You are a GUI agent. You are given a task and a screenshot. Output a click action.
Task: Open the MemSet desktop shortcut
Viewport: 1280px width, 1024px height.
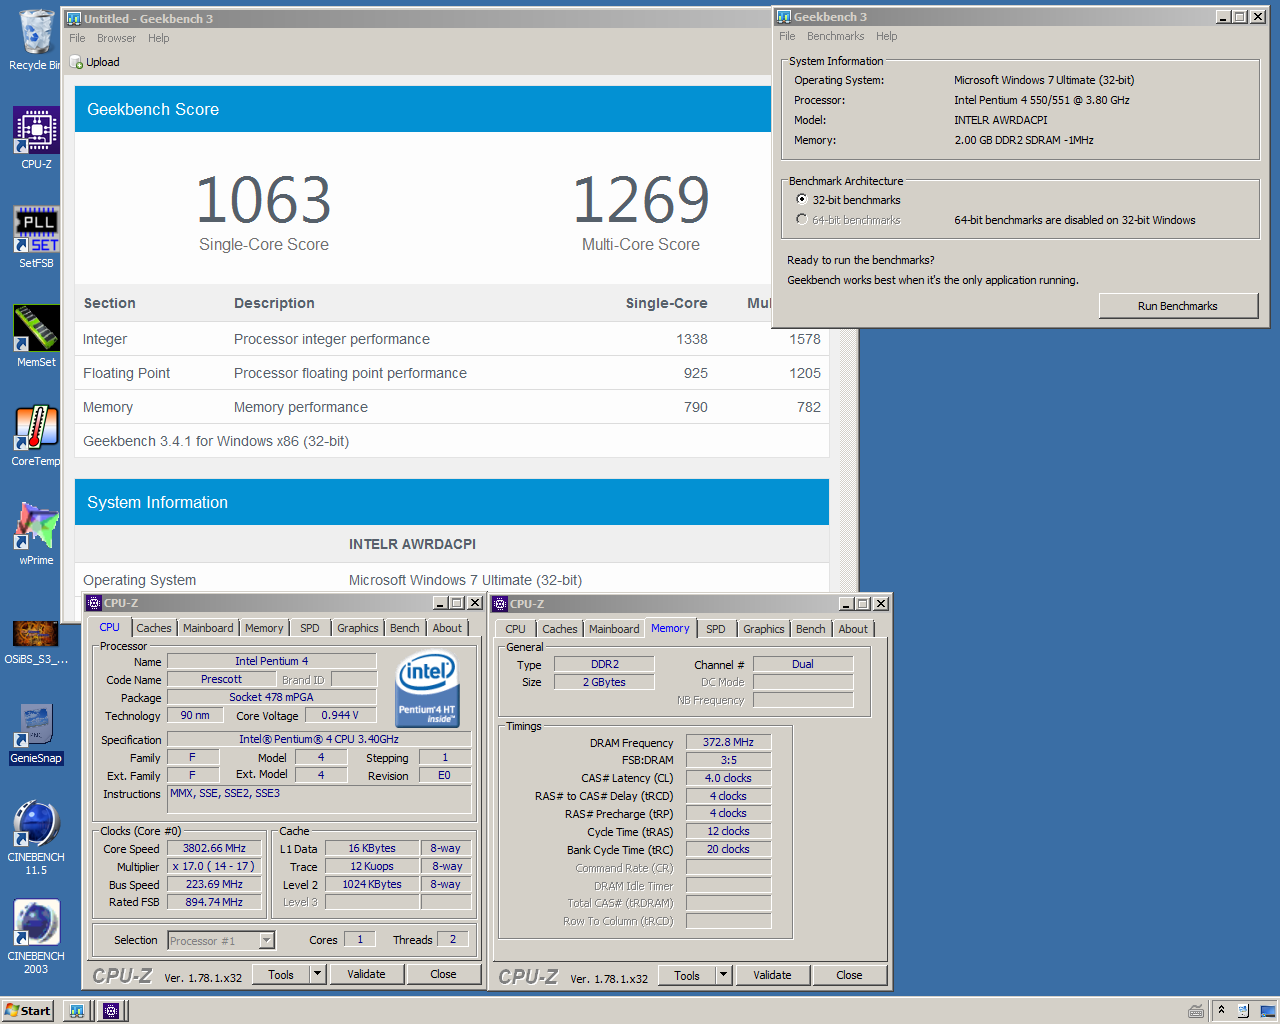click(36, 336)
